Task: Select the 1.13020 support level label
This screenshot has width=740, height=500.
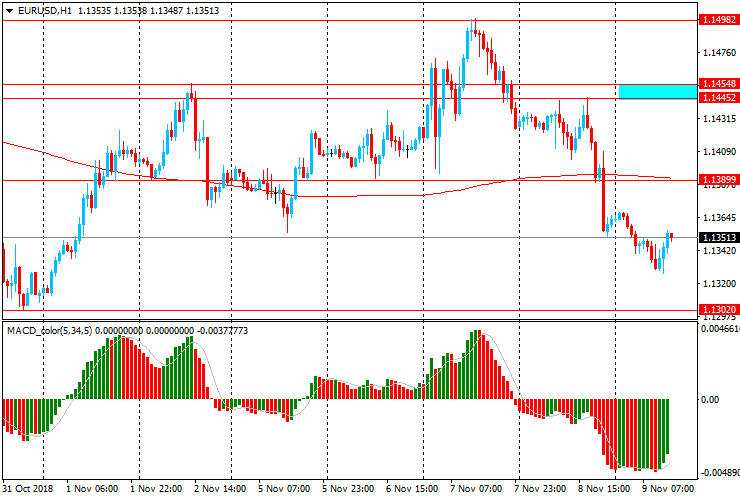Action: (x=718, y=310)
